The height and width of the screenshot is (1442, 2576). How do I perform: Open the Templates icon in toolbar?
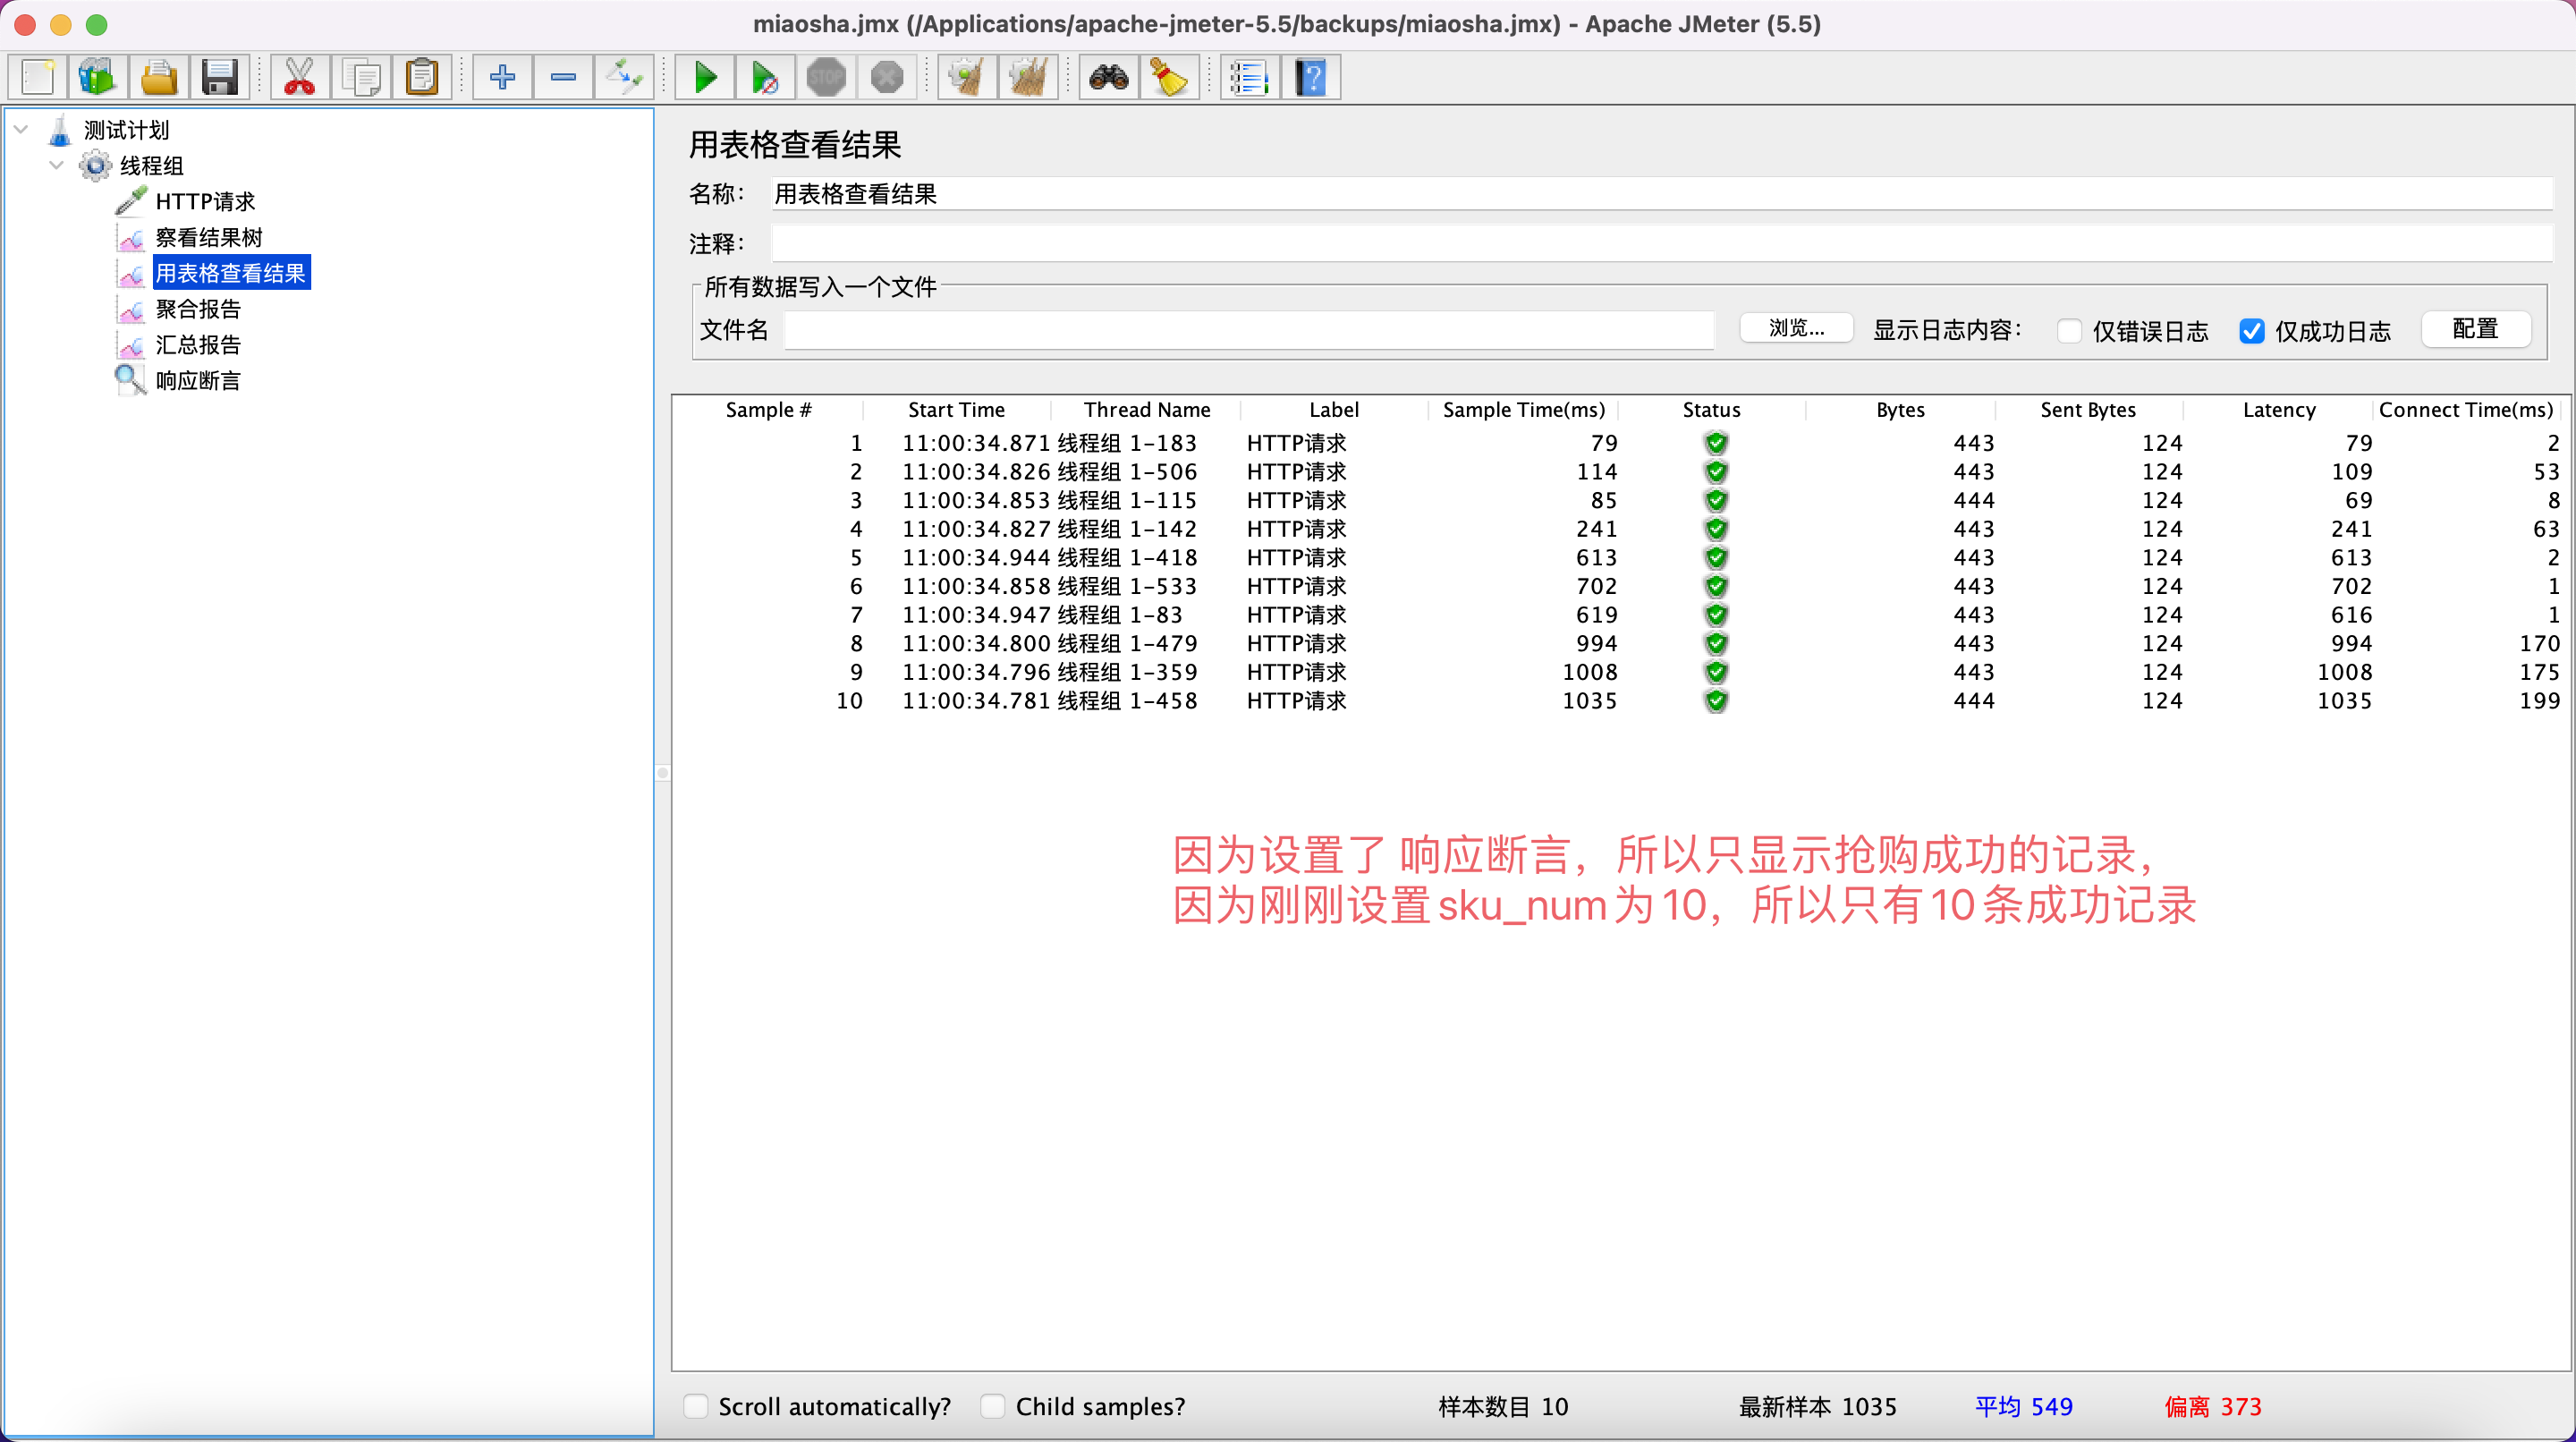pos(98,77)
